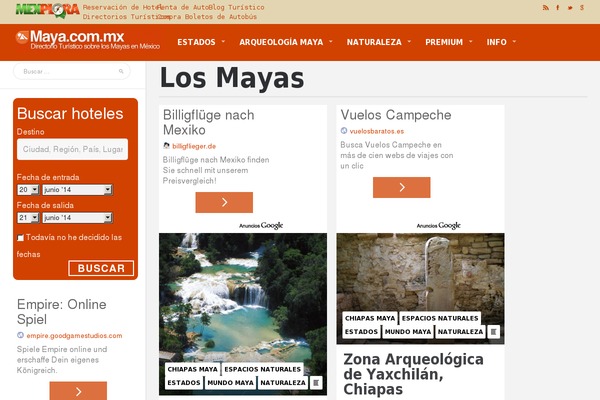Open the ESTADOS menu
Screen dimensions: 600x400
pyautogui.click(x=196, y=42)
